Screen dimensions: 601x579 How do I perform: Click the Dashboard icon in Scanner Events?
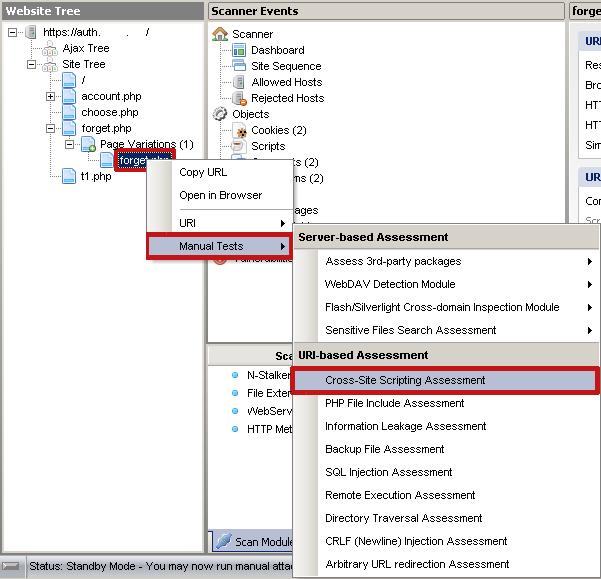239,50
